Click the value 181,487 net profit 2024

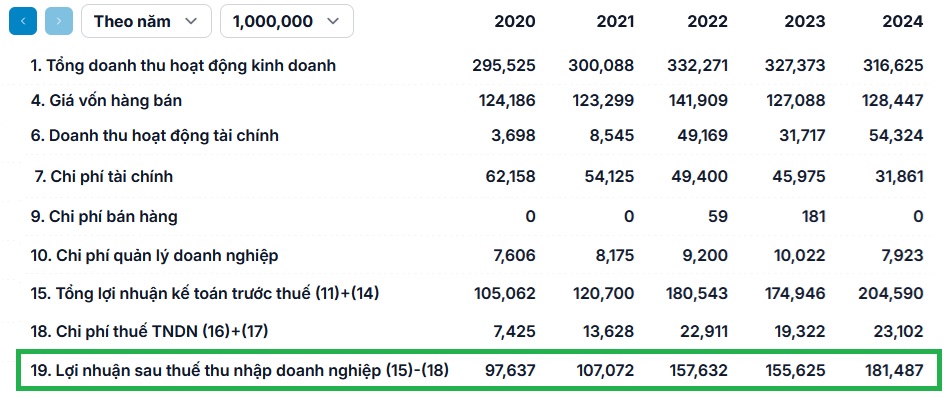point(894,369)
